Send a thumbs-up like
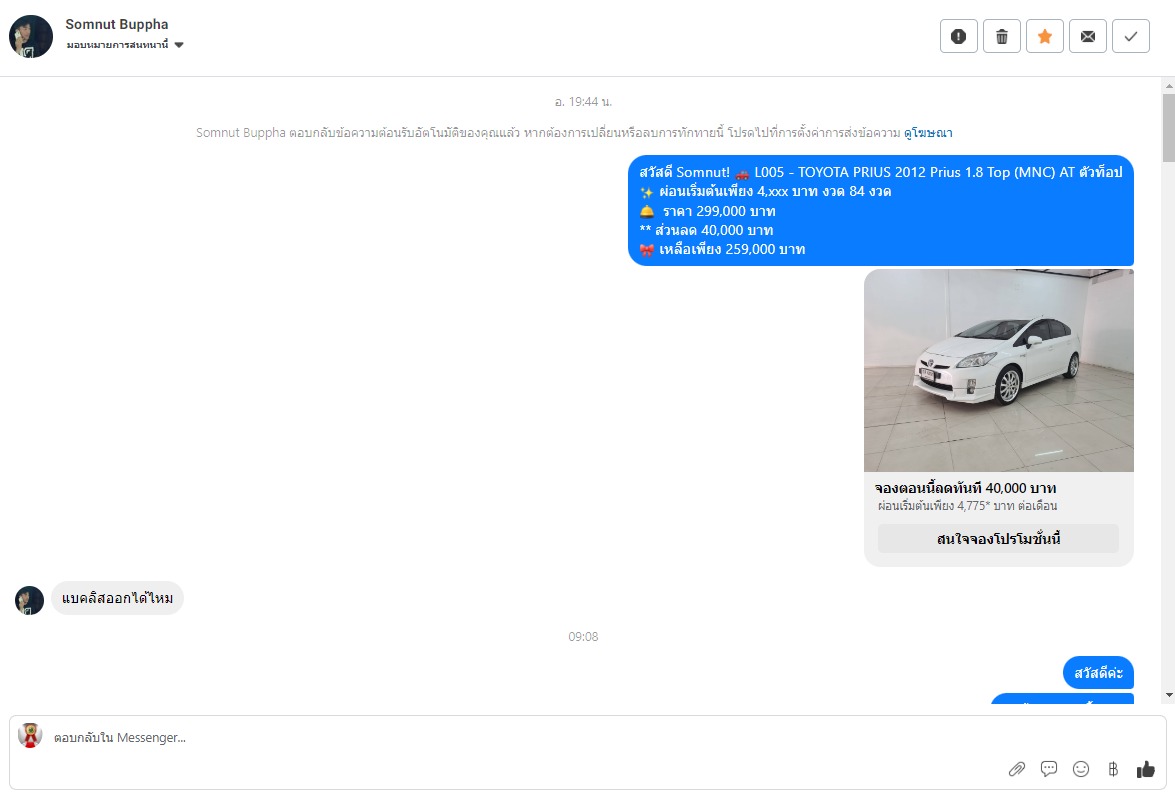 coord(1145,769)
